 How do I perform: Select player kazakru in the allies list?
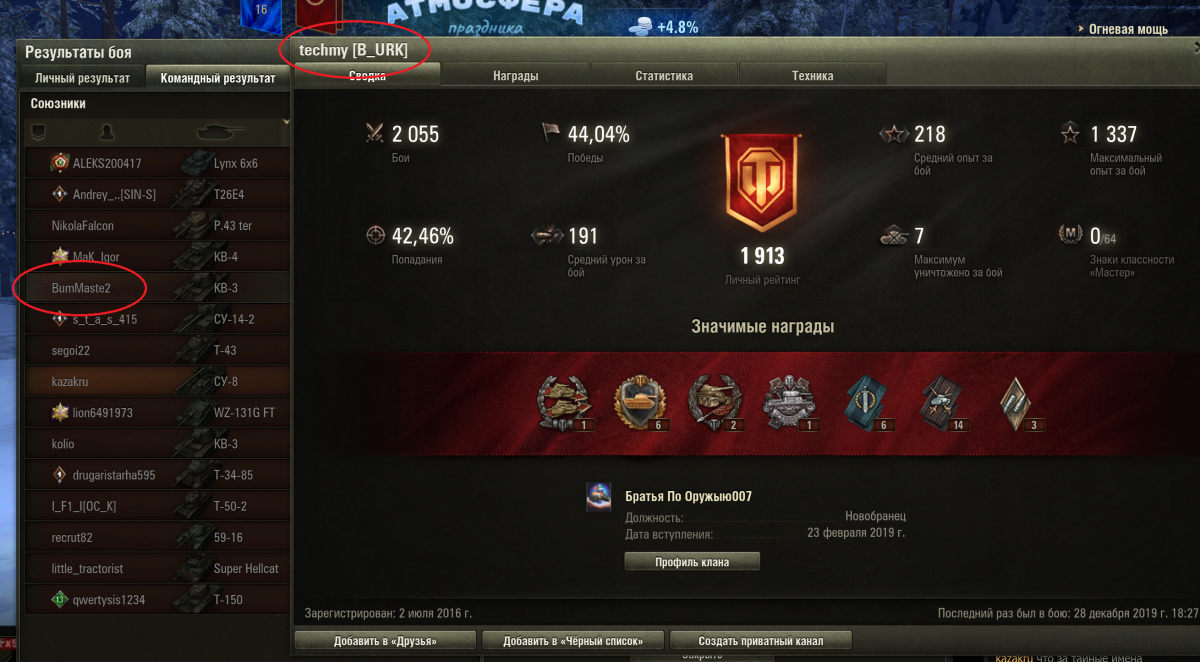click(155, 382)
